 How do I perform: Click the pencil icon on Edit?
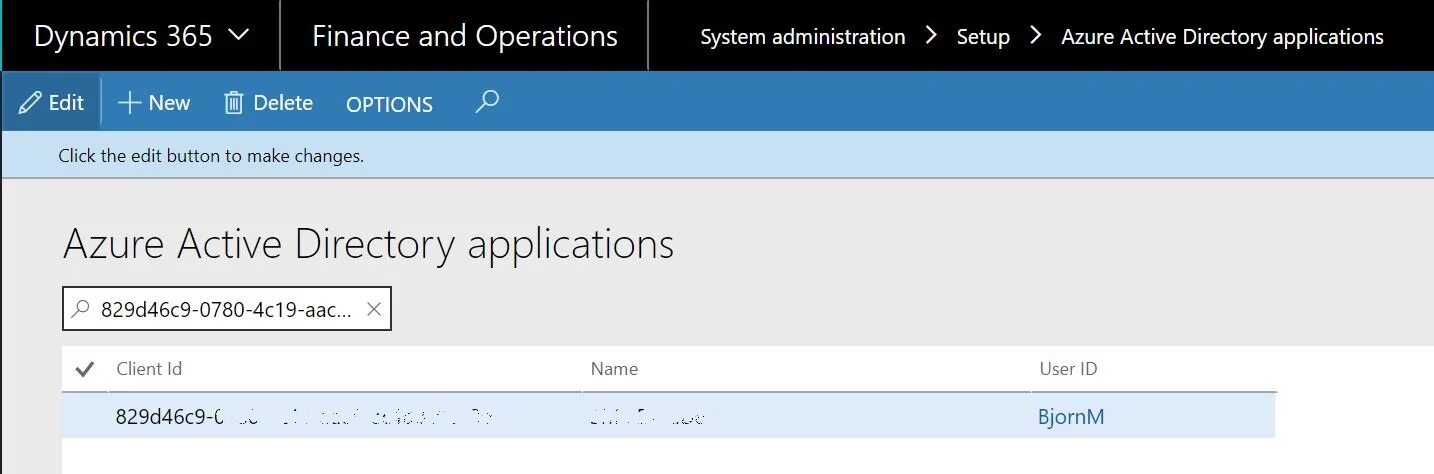coord(30,102)
